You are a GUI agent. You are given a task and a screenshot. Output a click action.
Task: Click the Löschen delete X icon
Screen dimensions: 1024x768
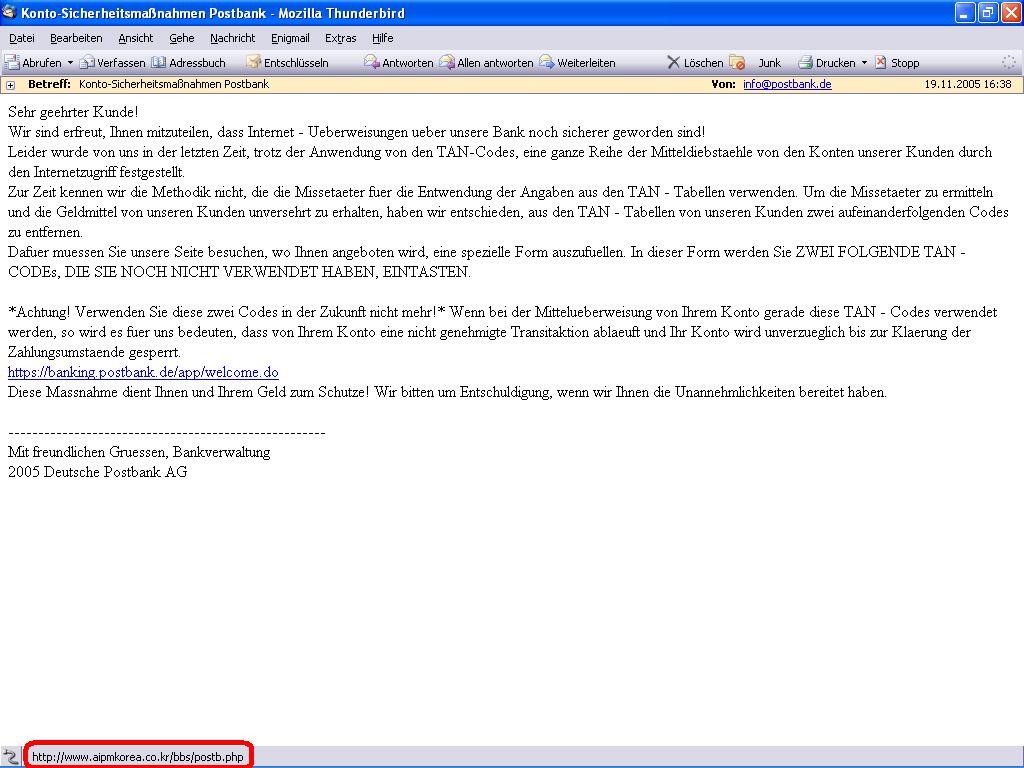tap(673, 63)
